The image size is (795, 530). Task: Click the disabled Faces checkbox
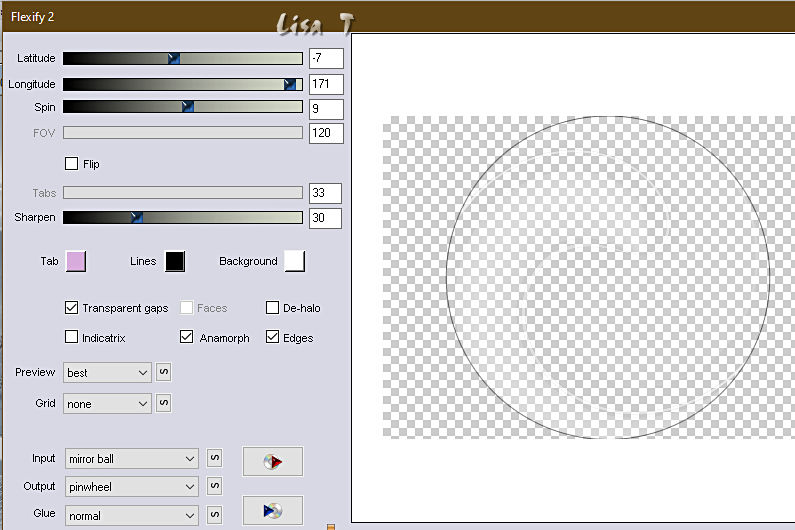pos(187,308)
